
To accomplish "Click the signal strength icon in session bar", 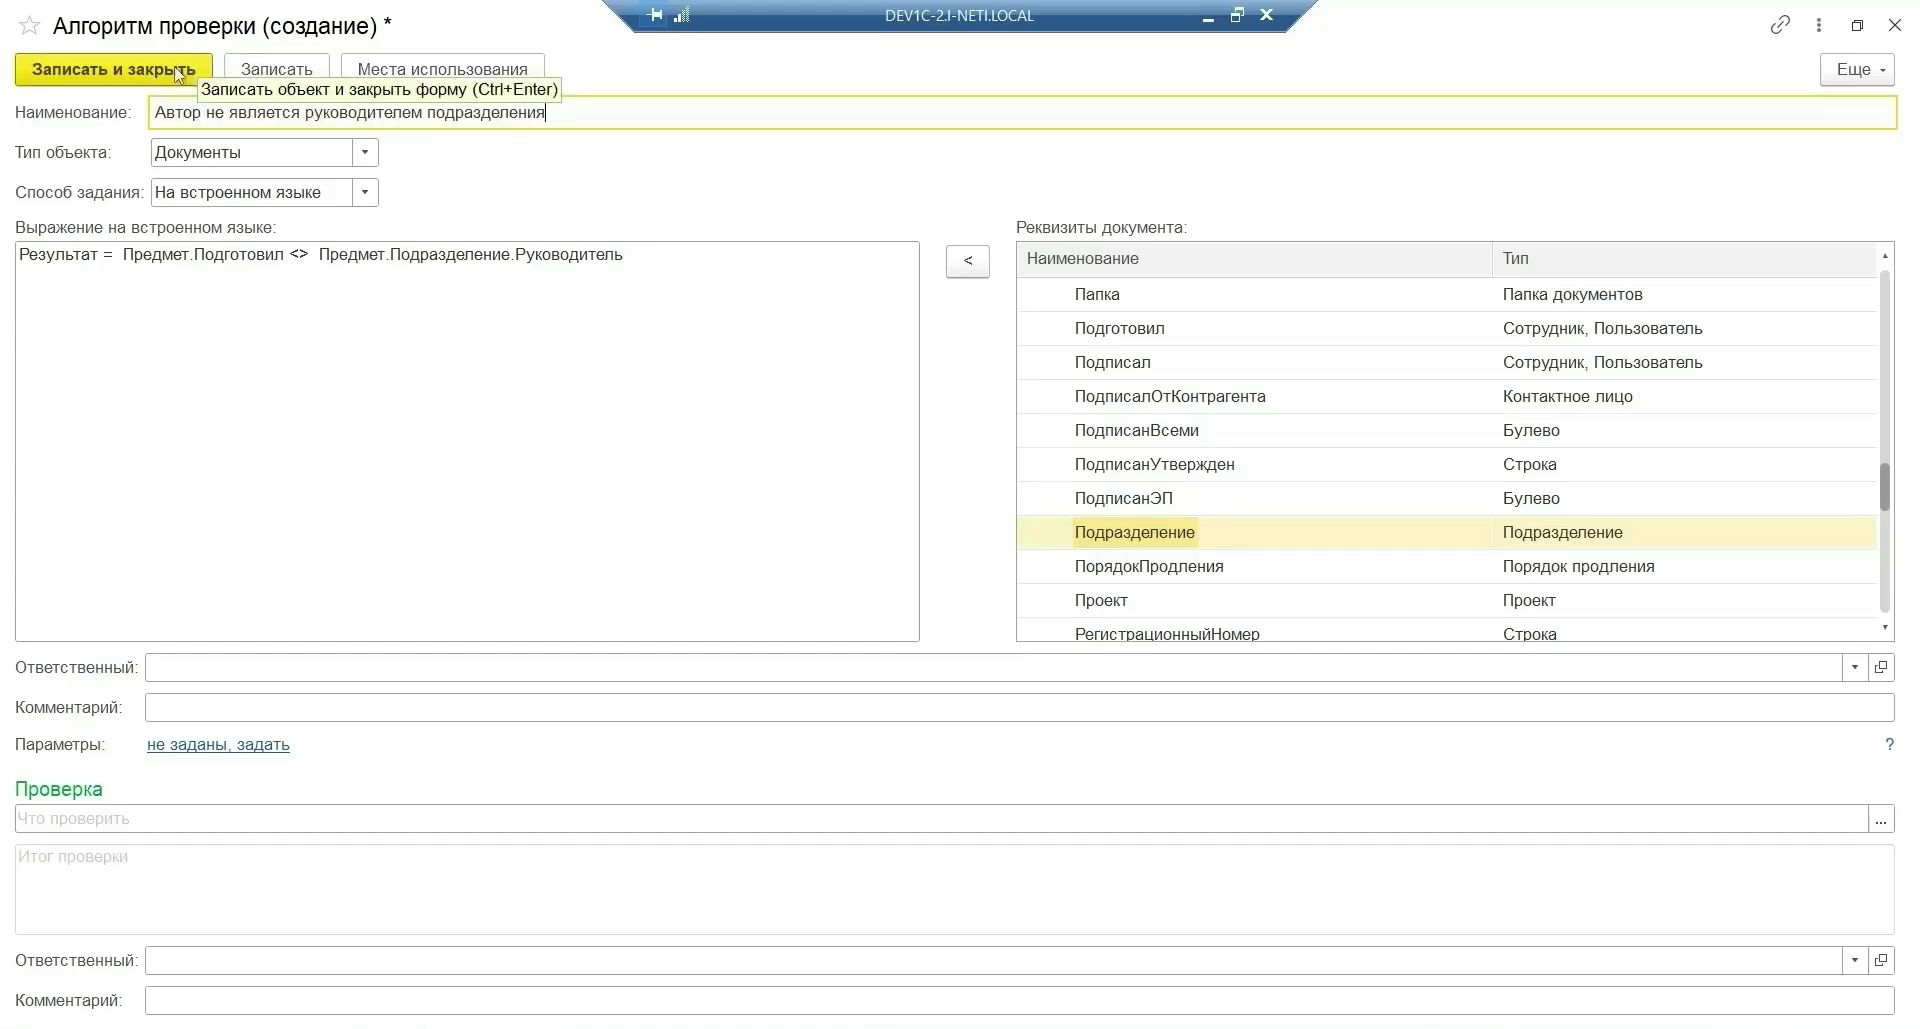I will pos(682,15).
